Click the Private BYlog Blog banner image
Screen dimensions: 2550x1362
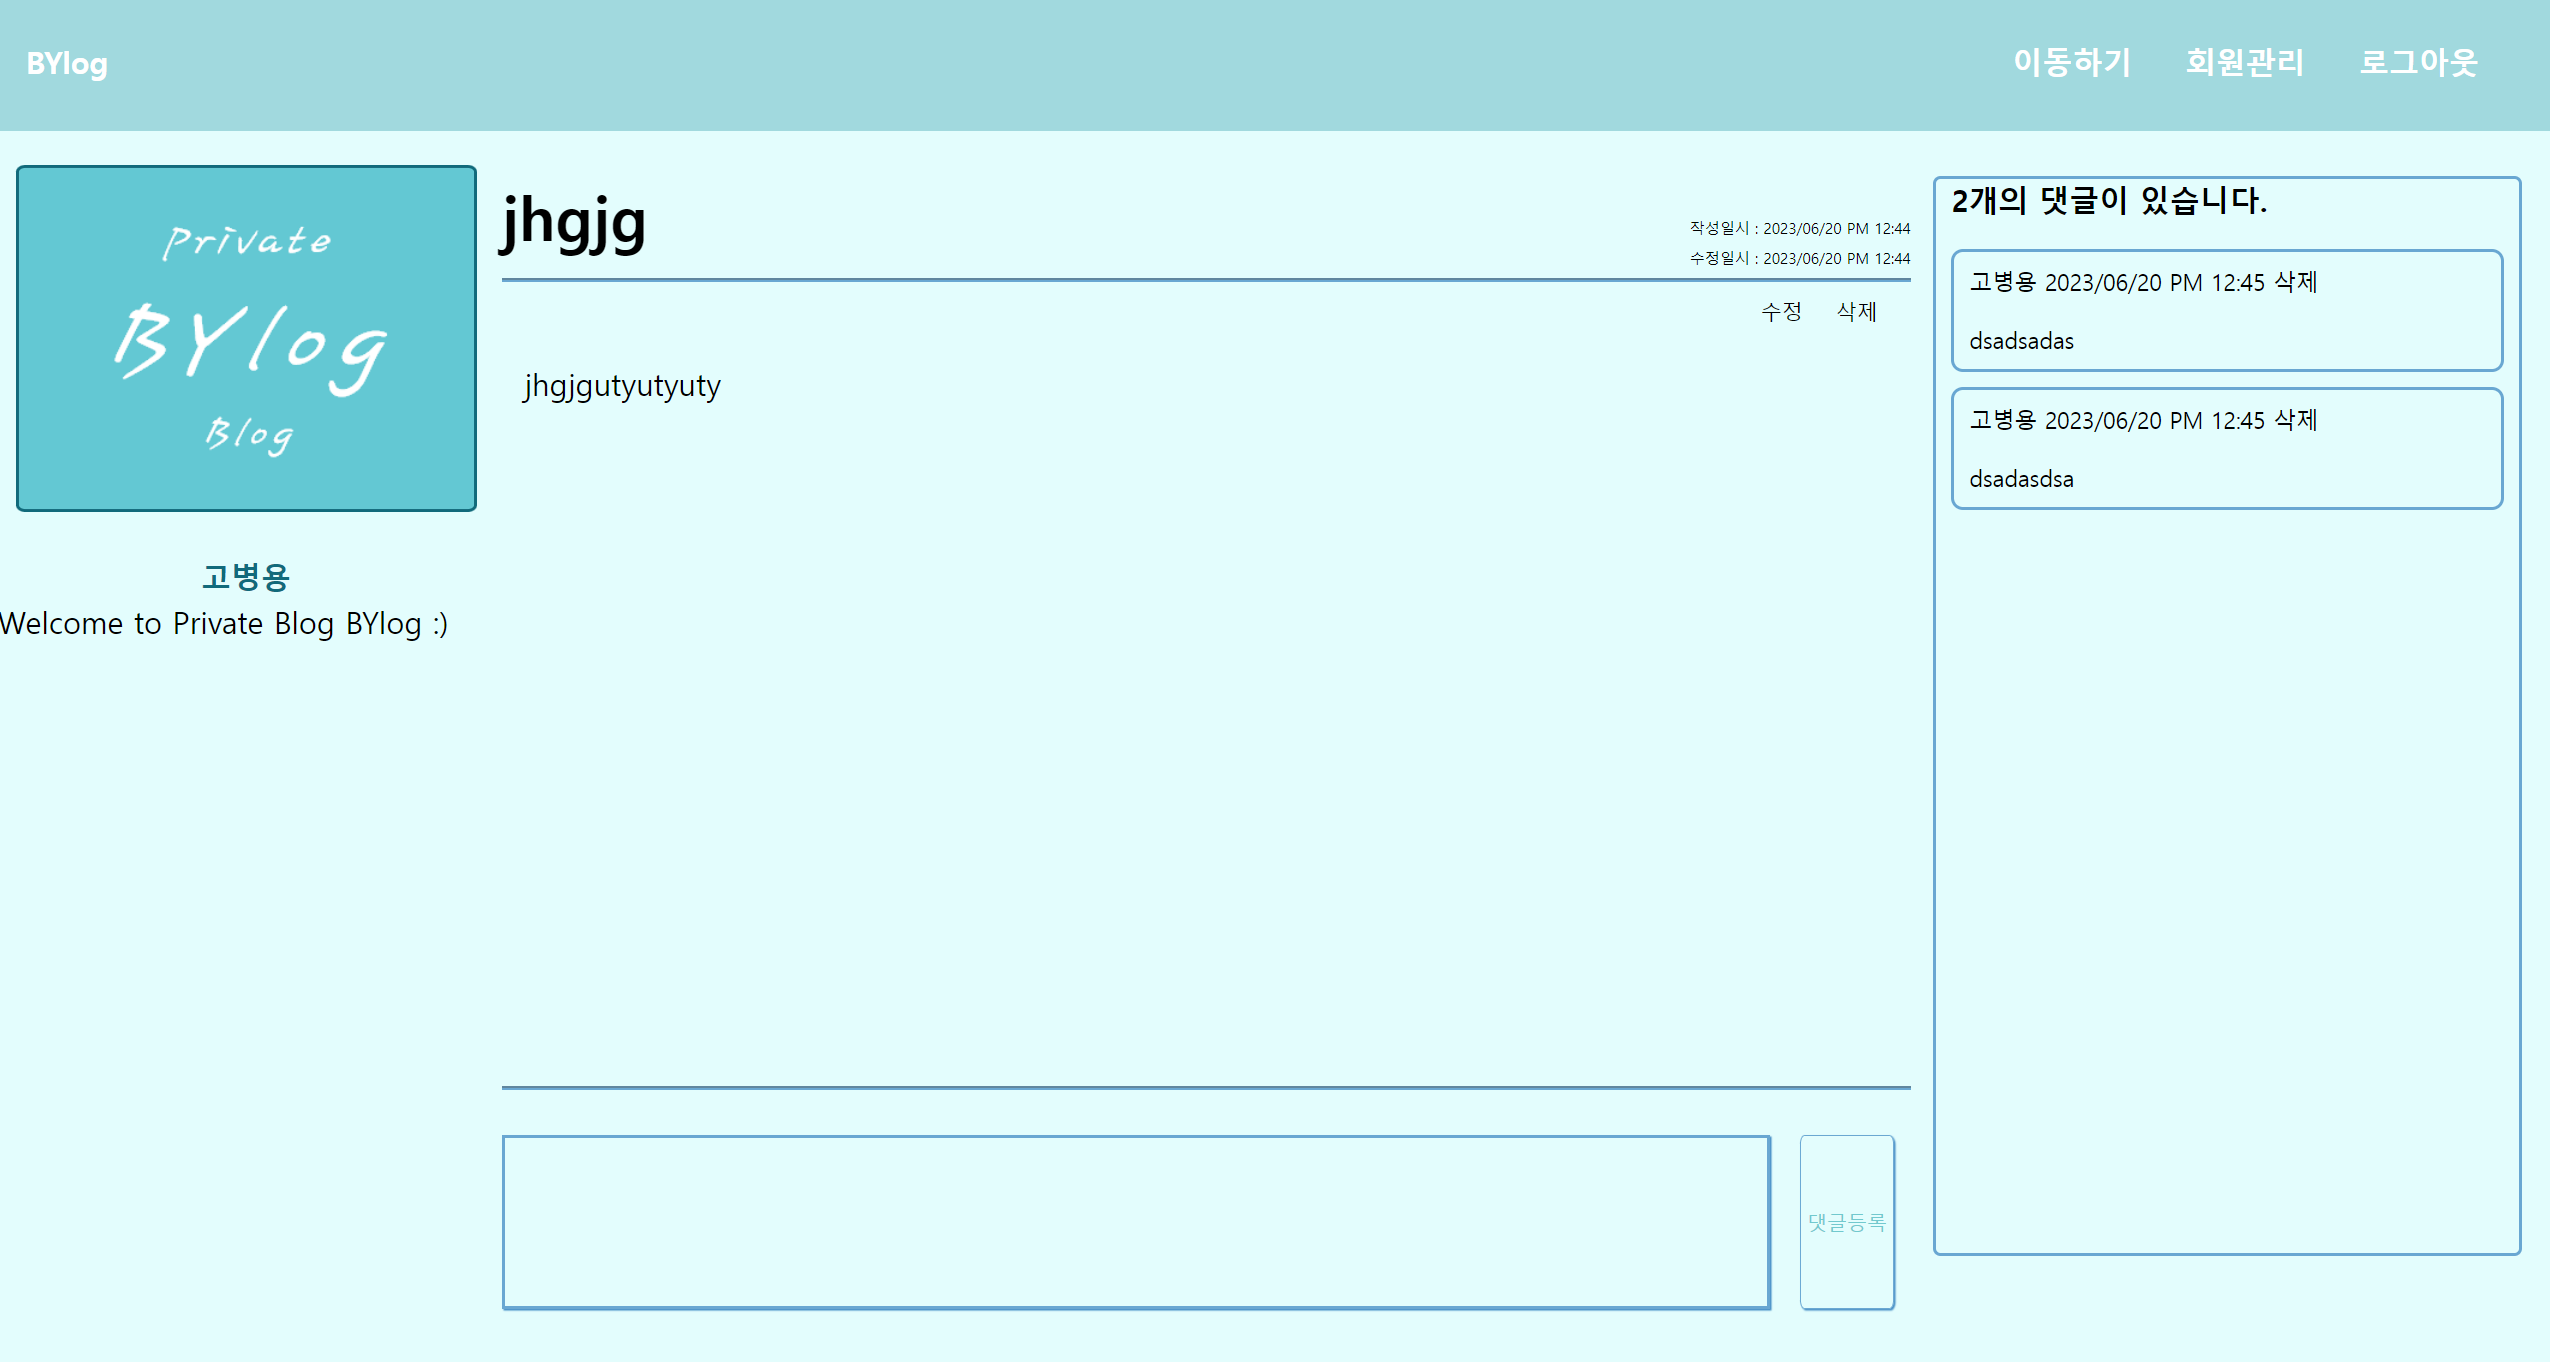coord(246,338)
